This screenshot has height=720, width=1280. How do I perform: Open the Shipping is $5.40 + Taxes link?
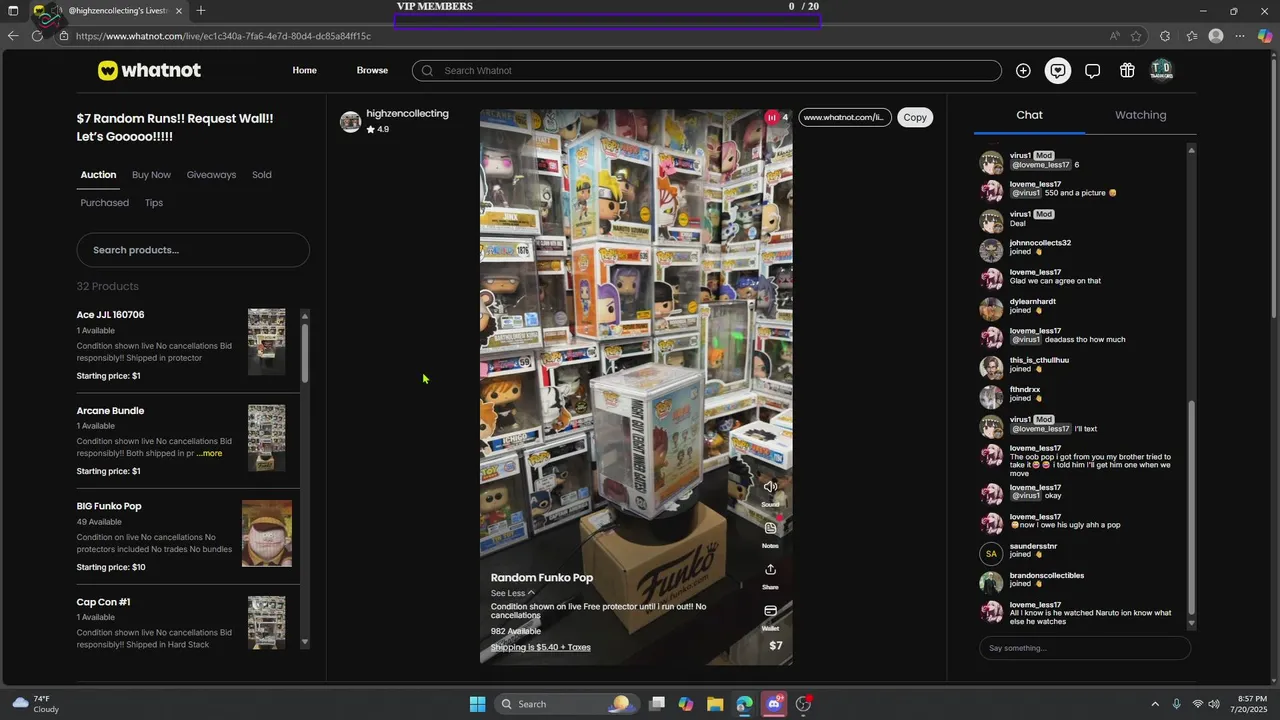click(x=541, y=647)
